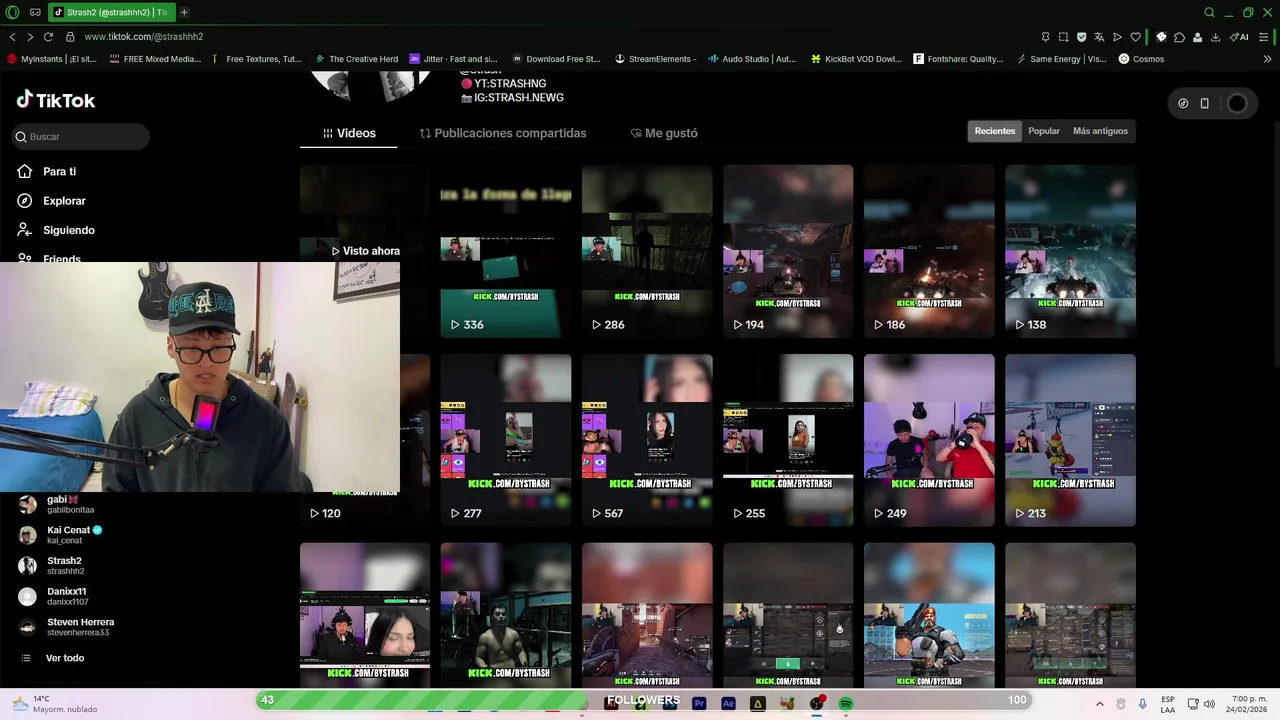Open the video with 138 views
The height and width of the screenshot is (720, 1280).
coord(1070,251)
